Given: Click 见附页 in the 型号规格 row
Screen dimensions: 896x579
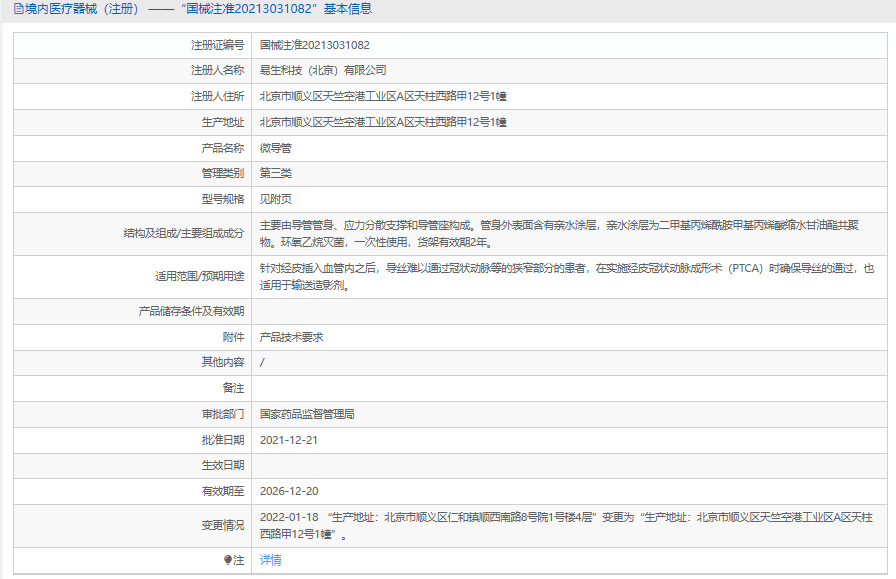Looking at the screenshot, I should (x=276, y=199).
